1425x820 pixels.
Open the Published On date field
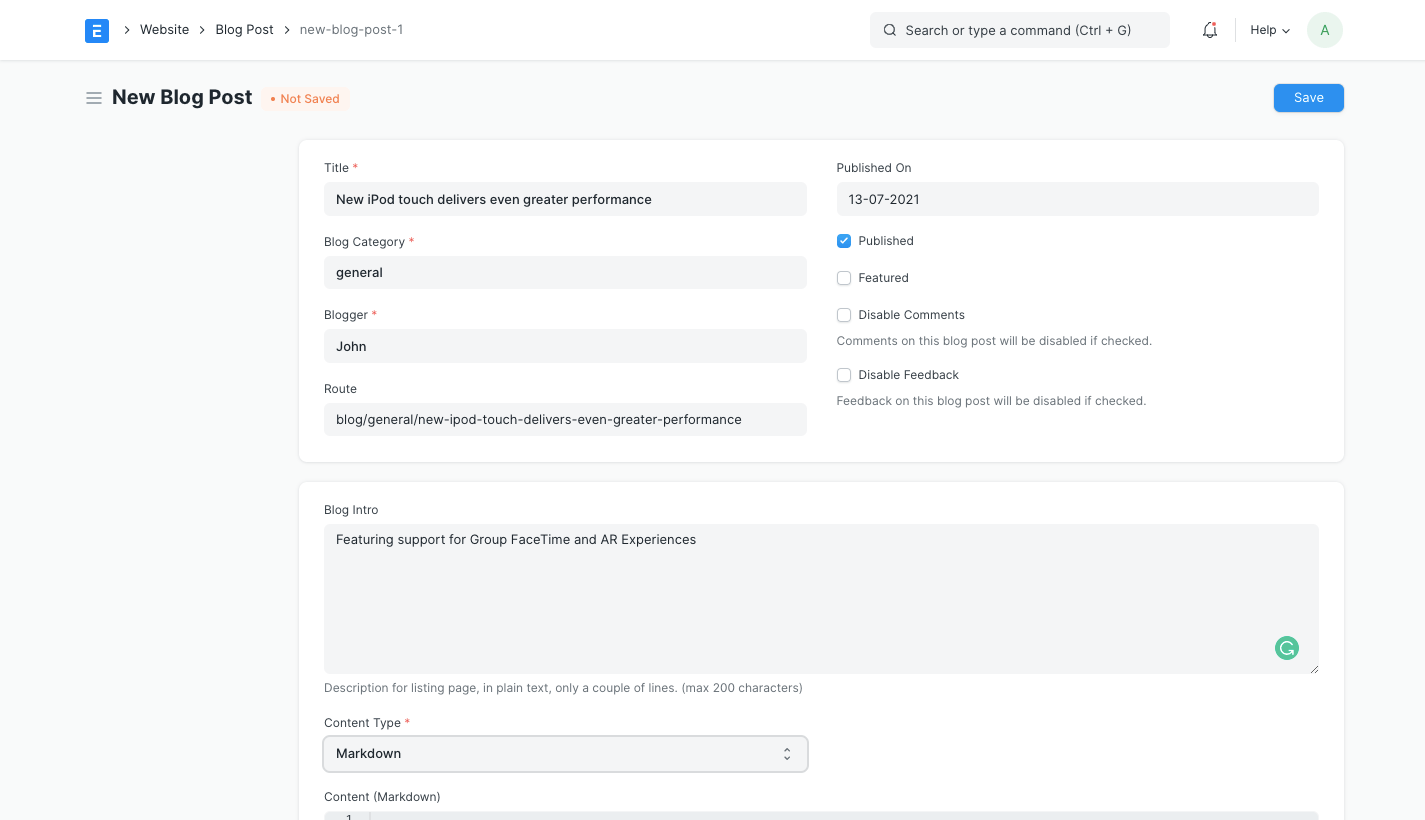click(1077, 199)
